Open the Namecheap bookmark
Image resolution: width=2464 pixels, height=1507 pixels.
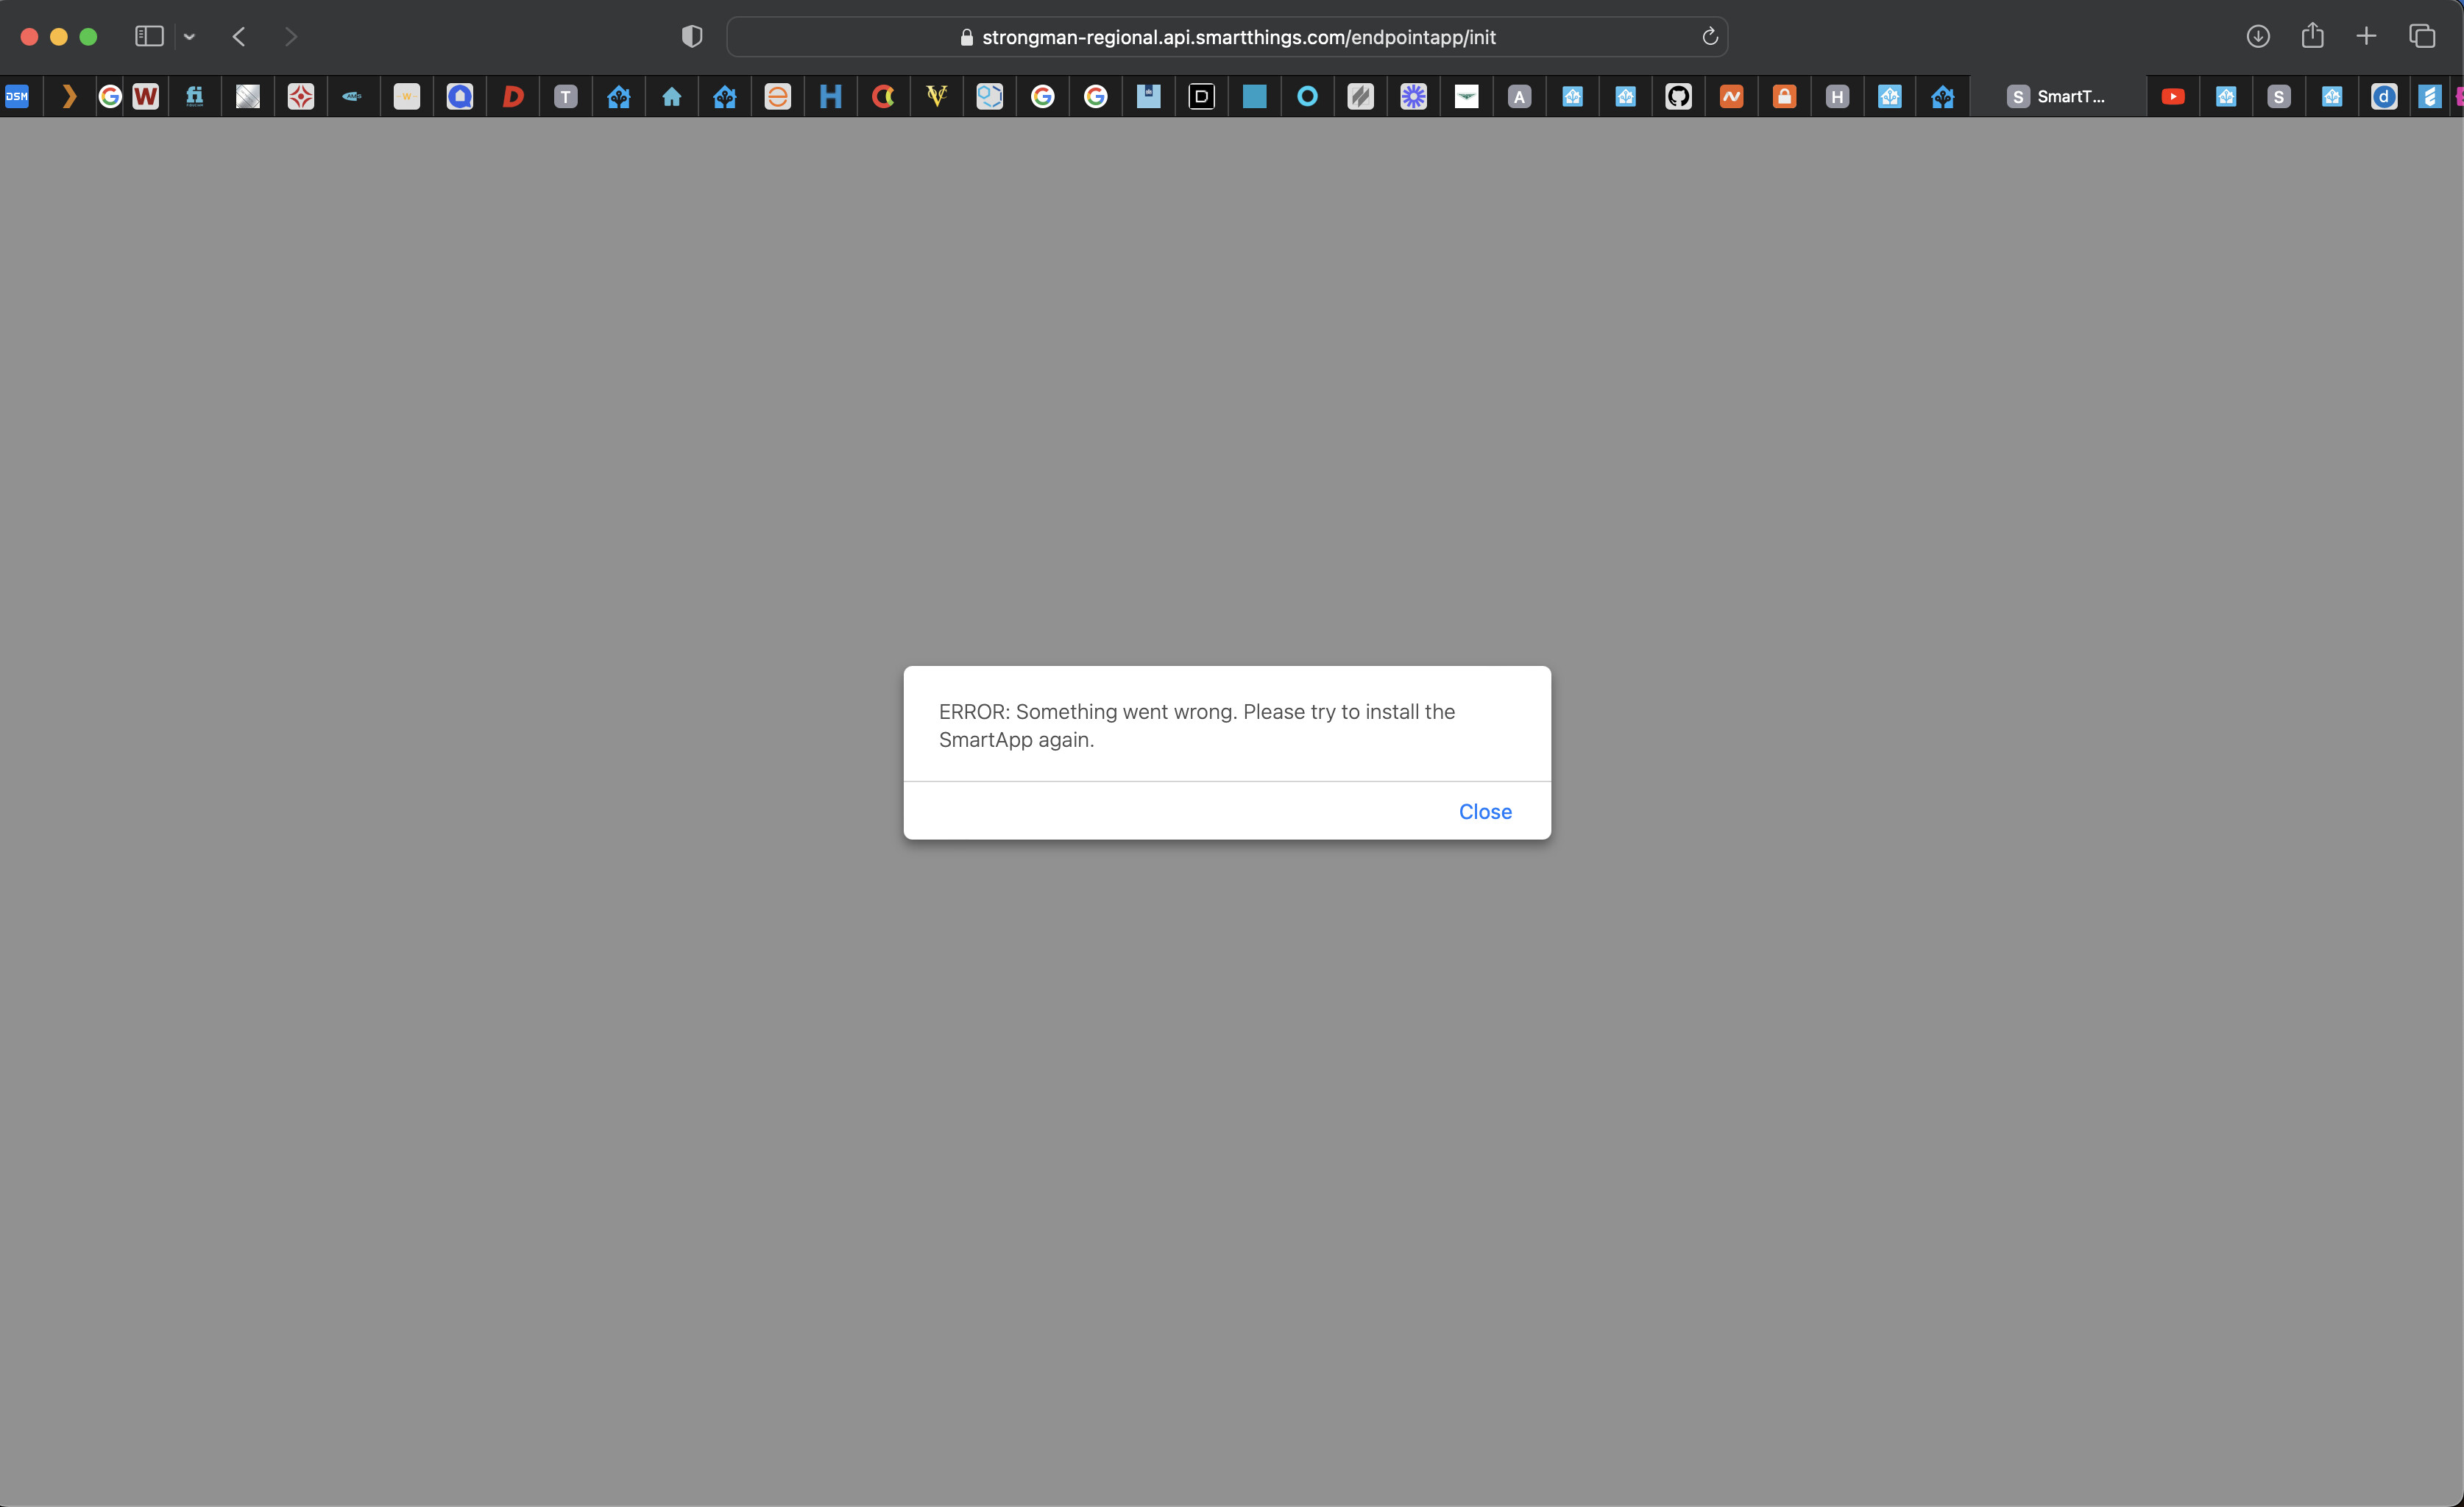point(1731,96)
